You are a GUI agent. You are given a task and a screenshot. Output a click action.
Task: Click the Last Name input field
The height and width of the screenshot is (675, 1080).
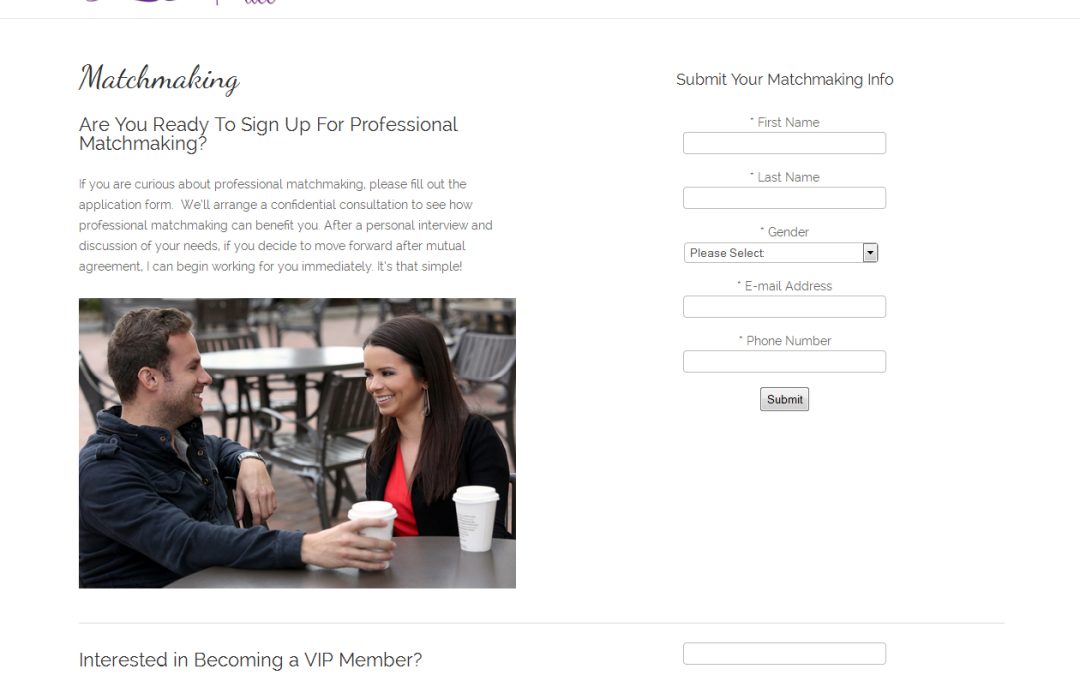tap(784, 198)
